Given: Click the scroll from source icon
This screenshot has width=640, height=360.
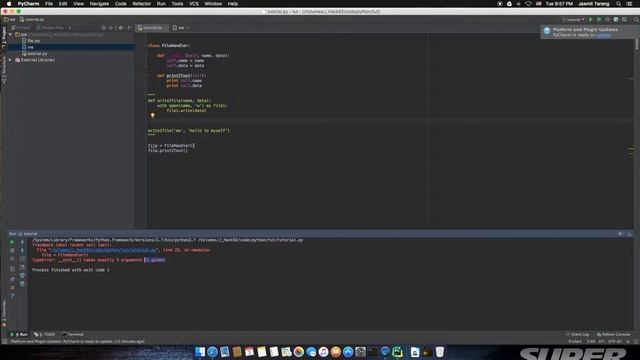Looking at the screenshot, I should tap(103, 28).
